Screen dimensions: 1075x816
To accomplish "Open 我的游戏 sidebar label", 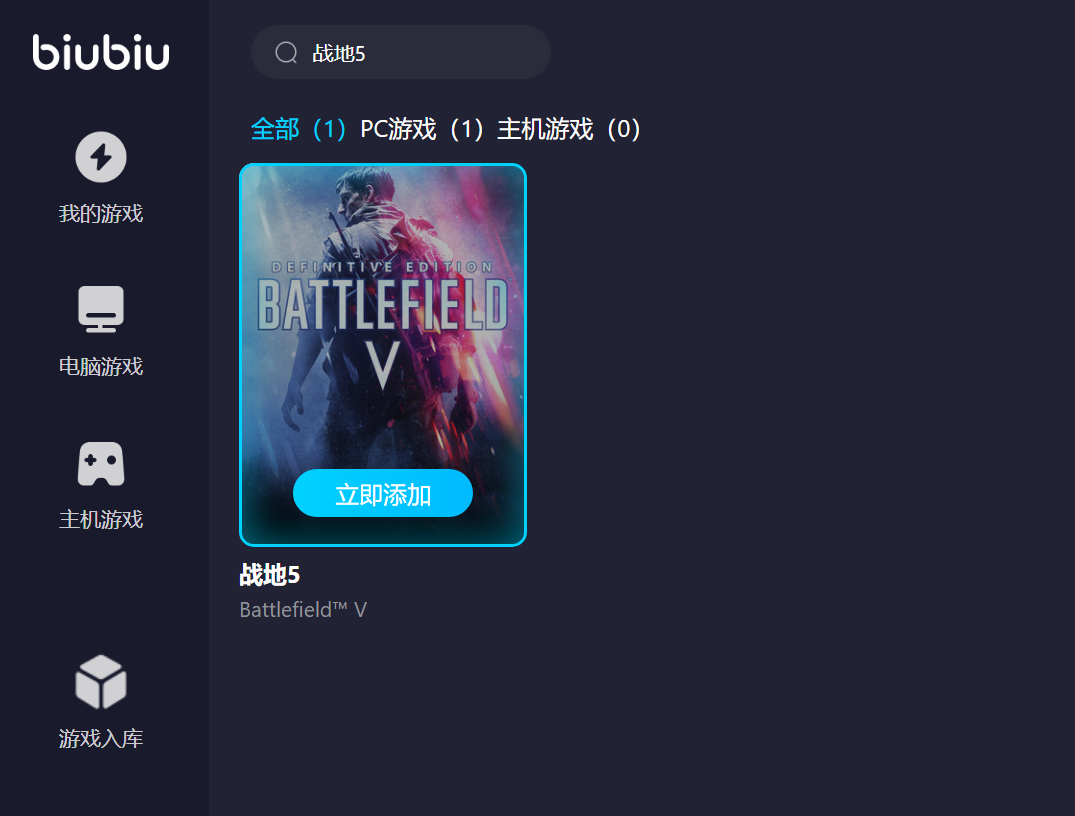I will click(x=101, y=213).
